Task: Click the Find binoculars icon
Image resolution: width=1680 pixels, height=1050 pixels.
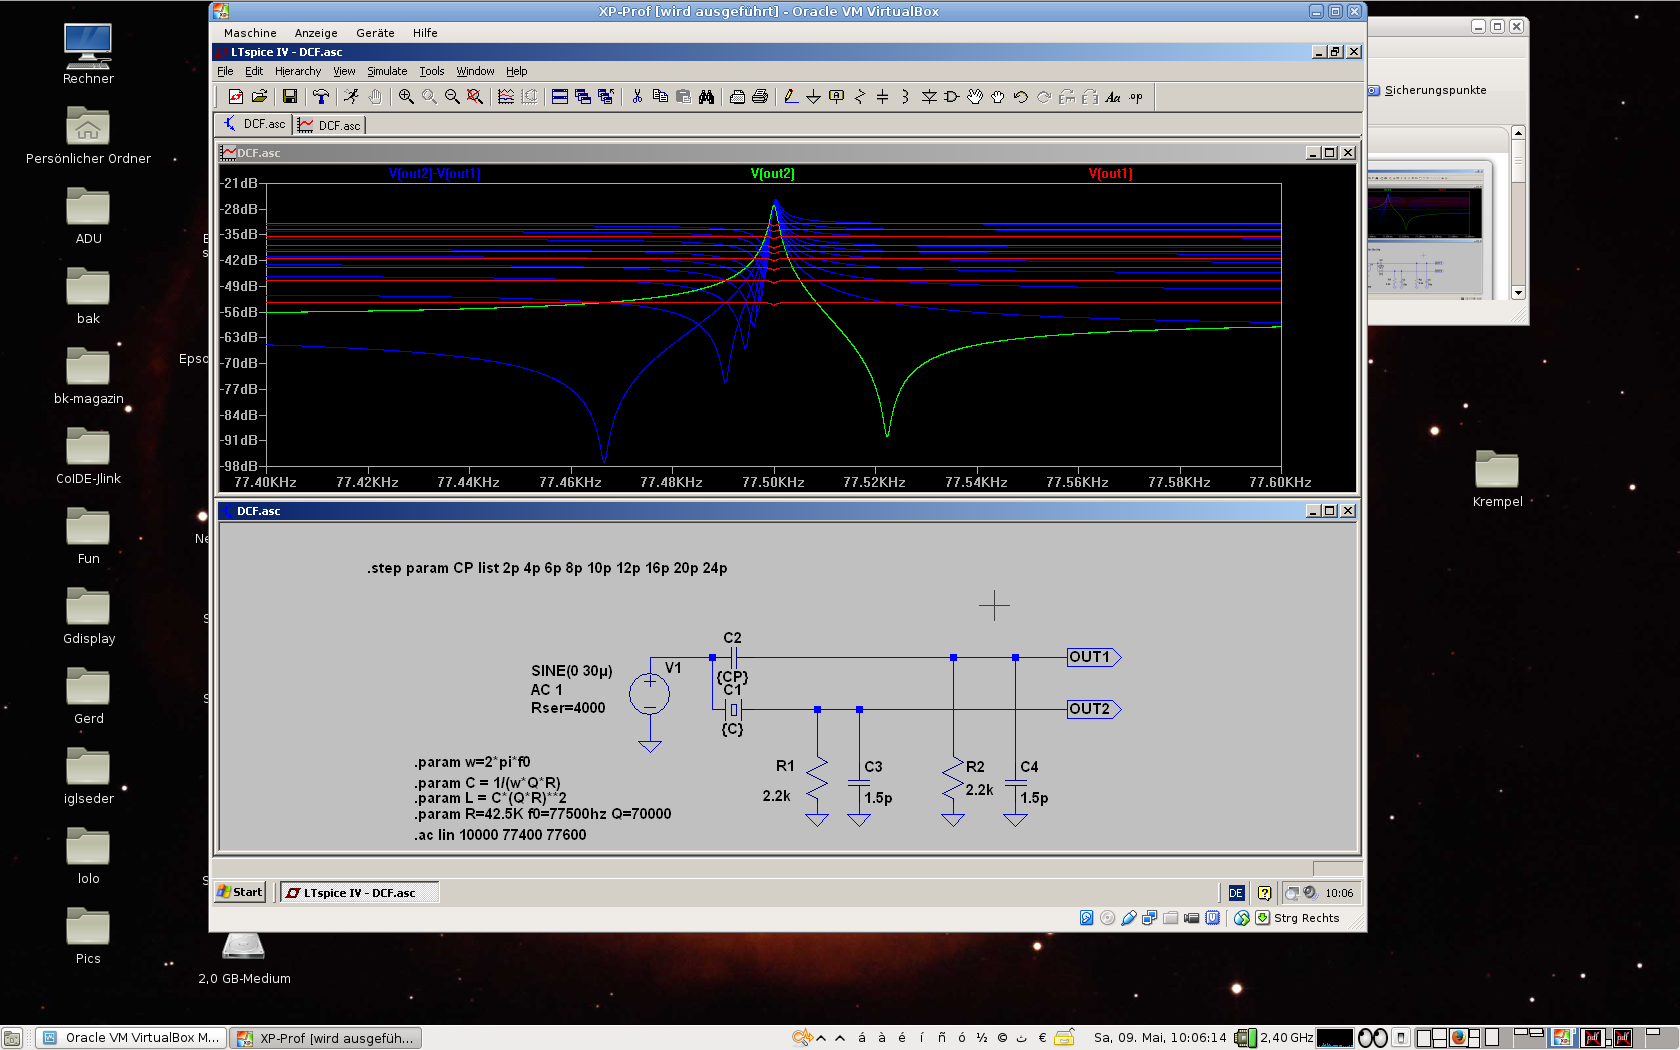Action: [706, 97]
